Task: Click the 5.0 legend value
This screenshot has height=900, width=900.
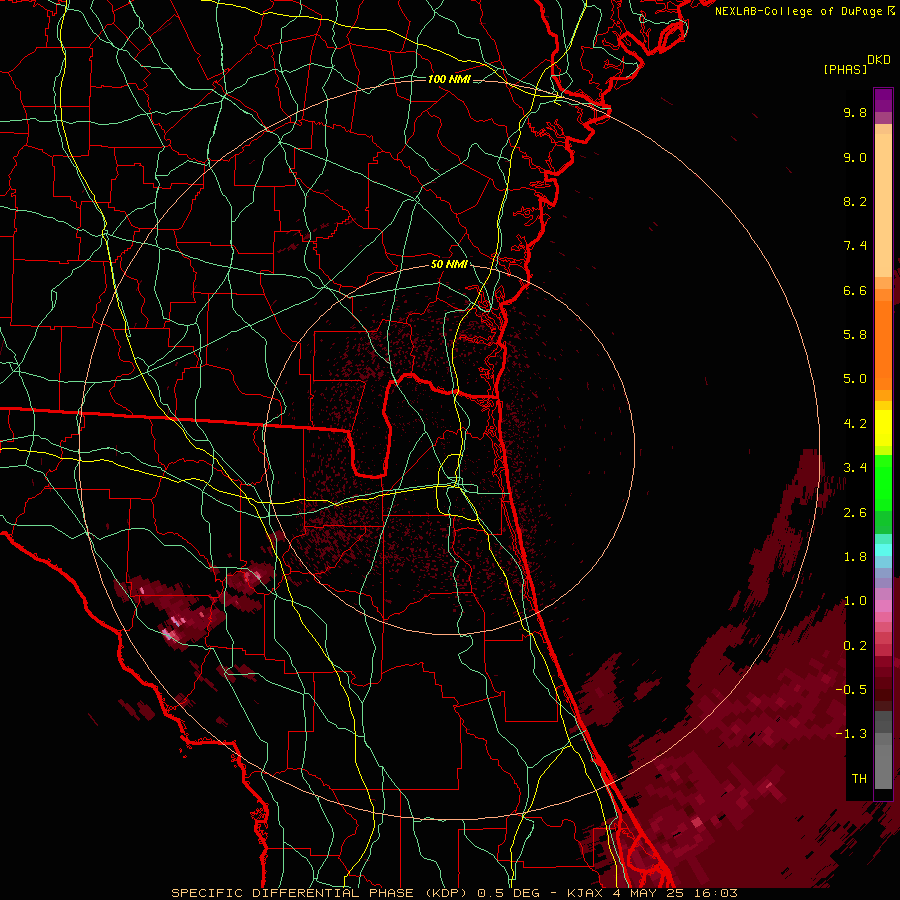Action: coord(855,379)
